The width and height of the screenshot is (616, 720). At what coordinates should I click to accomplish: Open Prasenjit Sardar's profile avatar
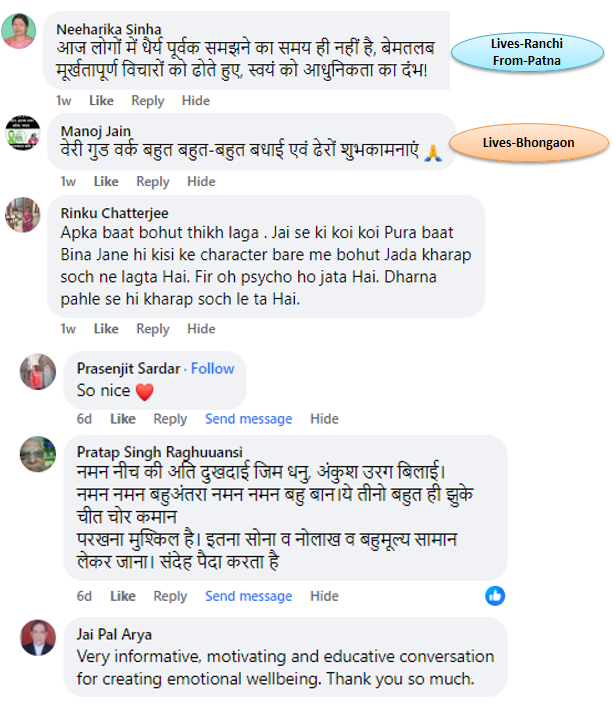tap(38, 371)
